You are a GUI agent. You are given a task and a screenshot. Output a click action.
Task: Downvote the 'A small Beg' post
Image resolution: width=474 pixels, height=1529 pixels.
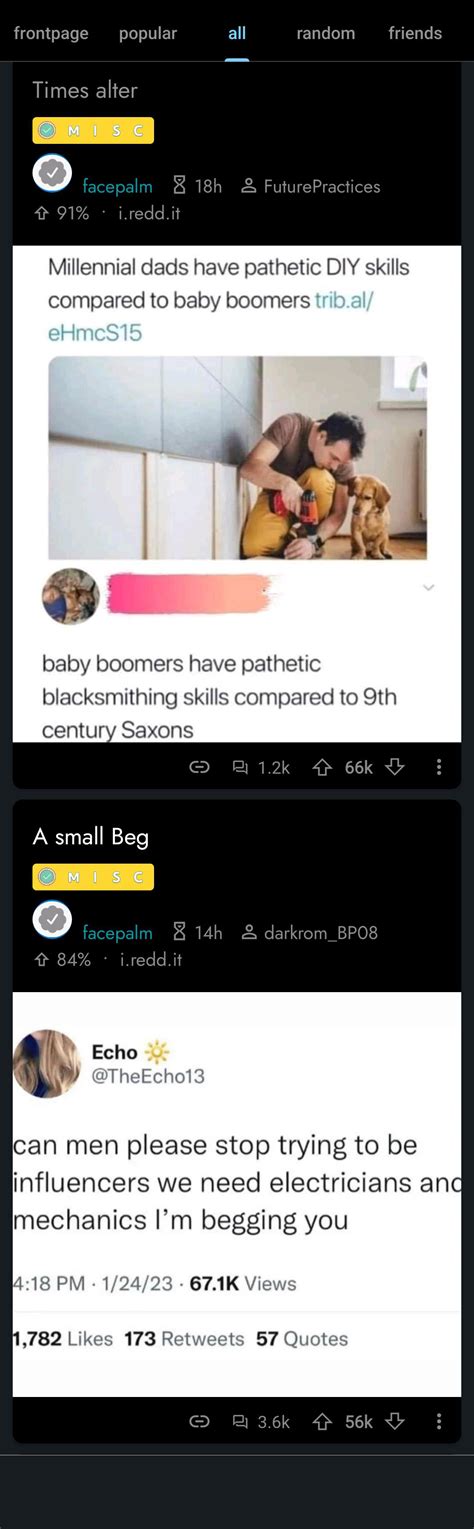tap(395, 1421)
